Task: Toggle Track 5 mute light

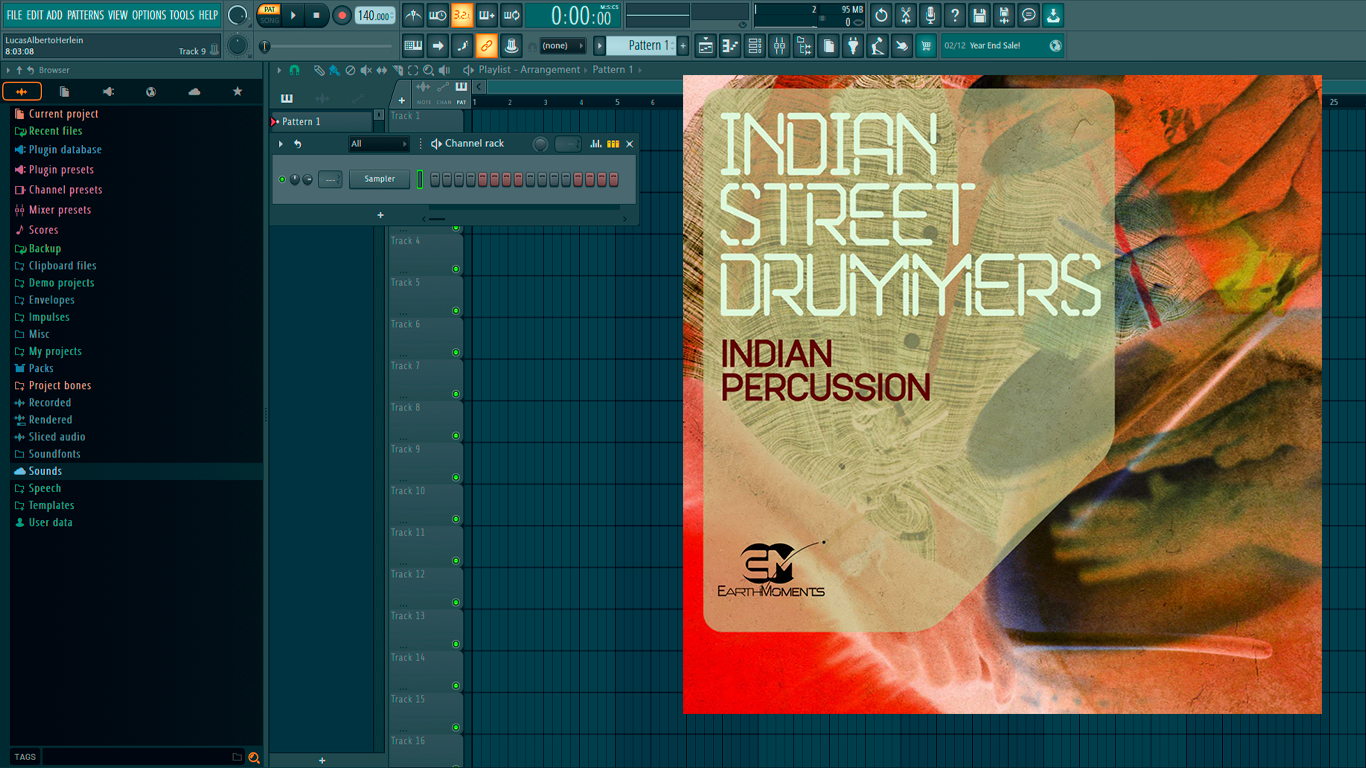Action: [x=456, y=310]
